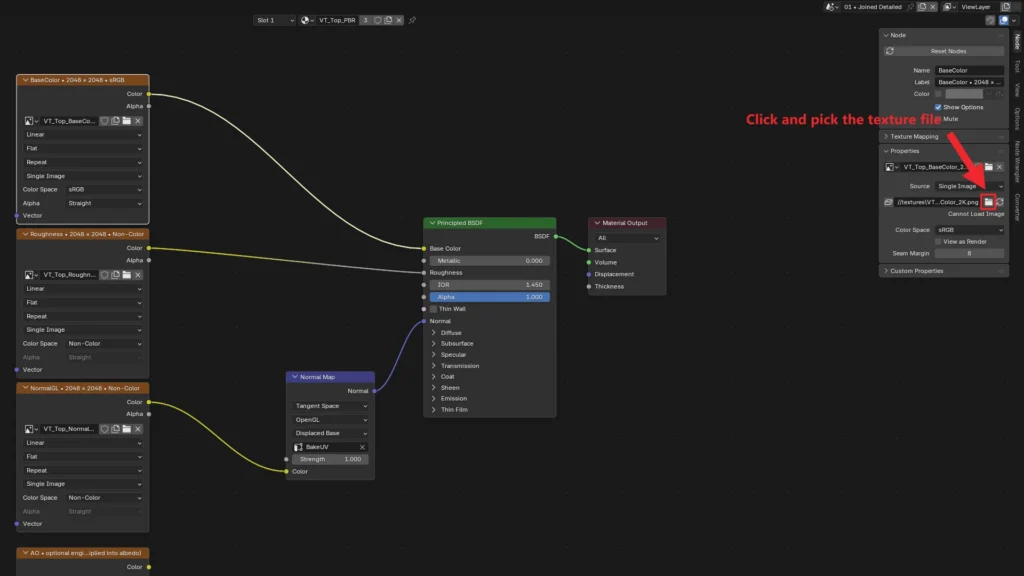
Task: Uncheck Show Options checkbox
Action: point(938,107)
